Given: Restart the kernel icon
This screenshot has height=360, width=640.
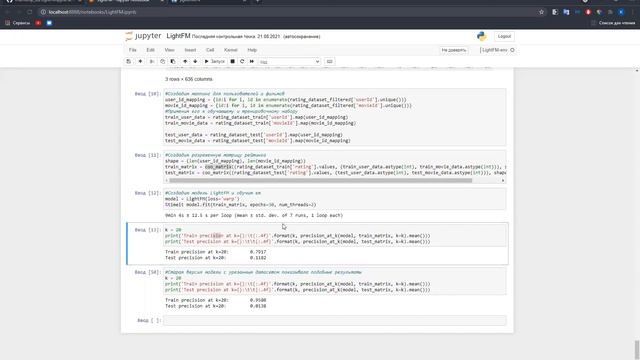Looking at the screenshot, I should coord(242,62).
